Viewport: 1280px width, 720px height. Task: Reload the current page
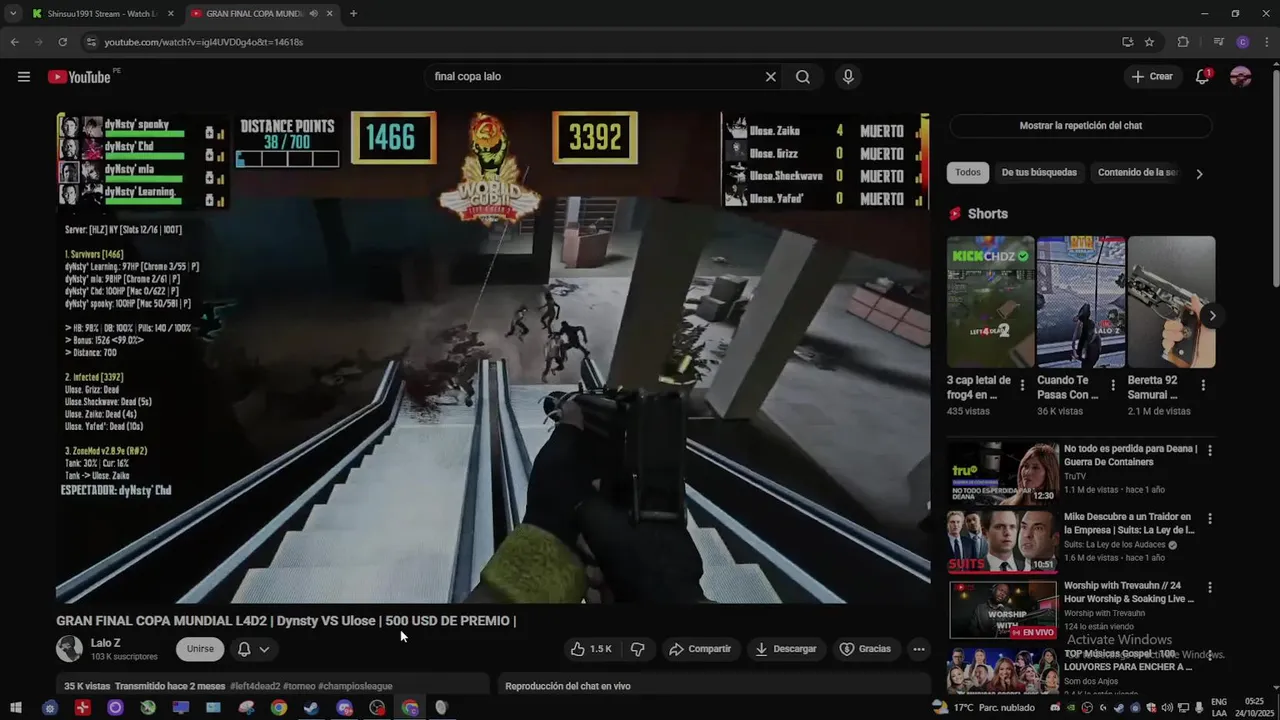[62, 42]
